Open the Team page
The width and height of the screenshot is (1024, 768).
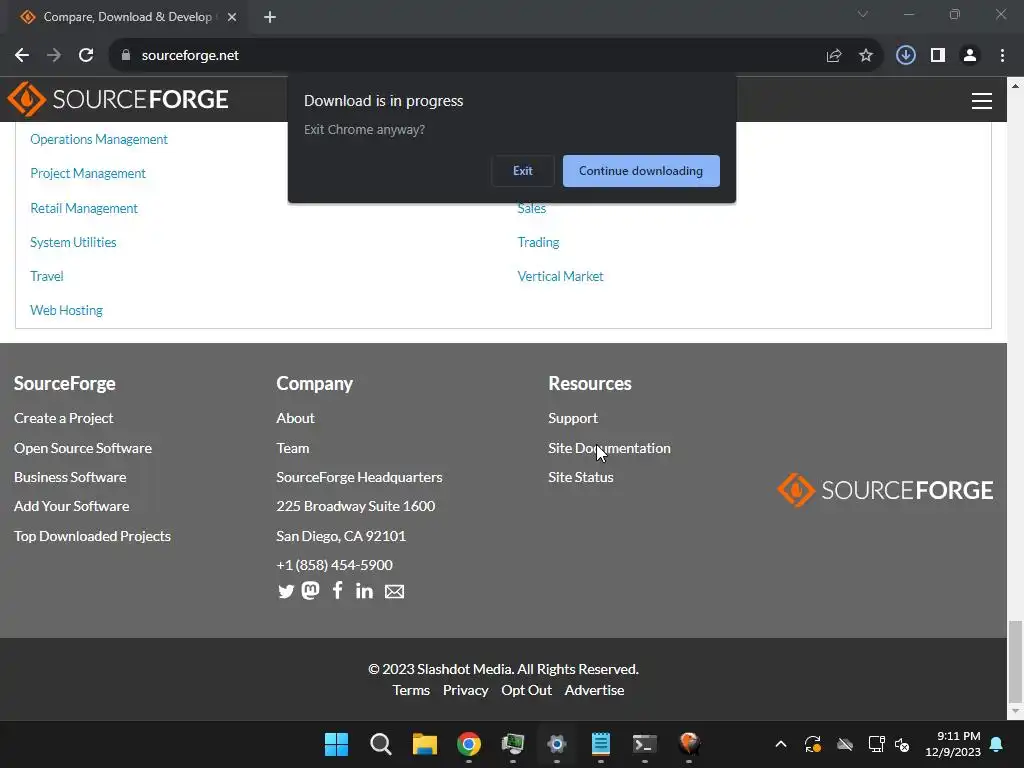[293, 448]
